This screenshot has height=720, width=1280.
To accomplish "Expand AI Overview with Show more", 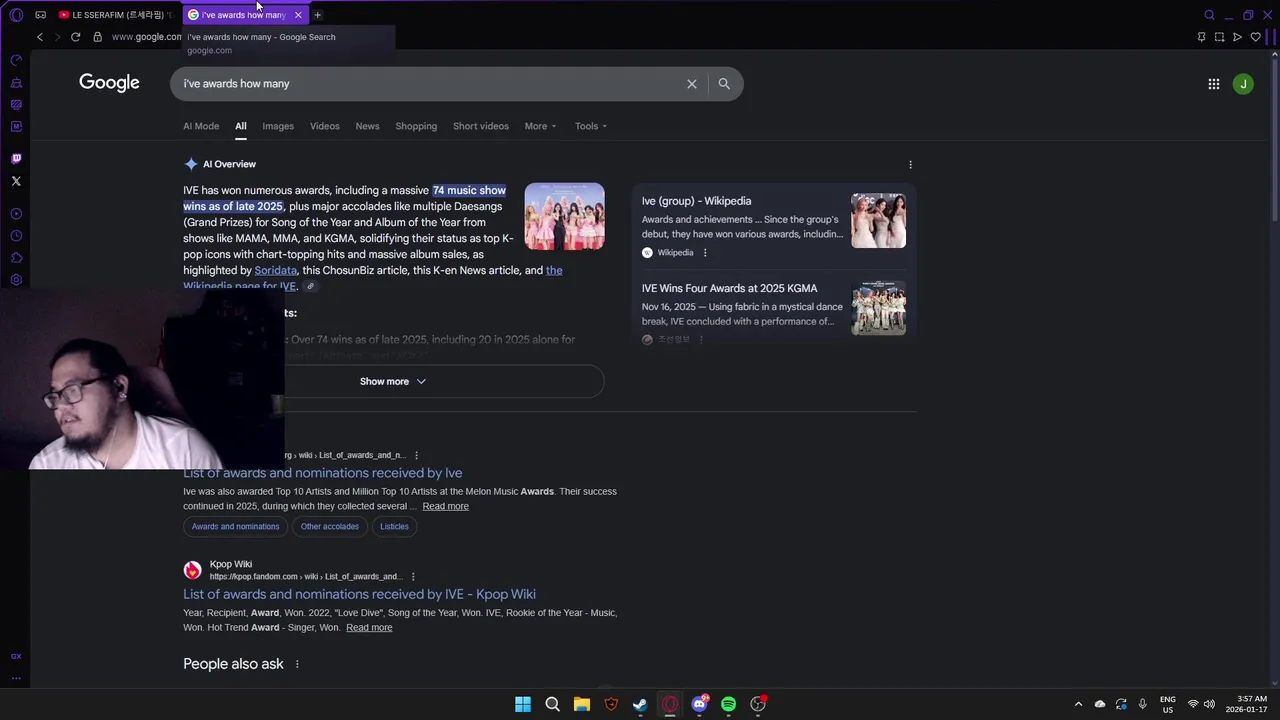I will coord(393,381).
